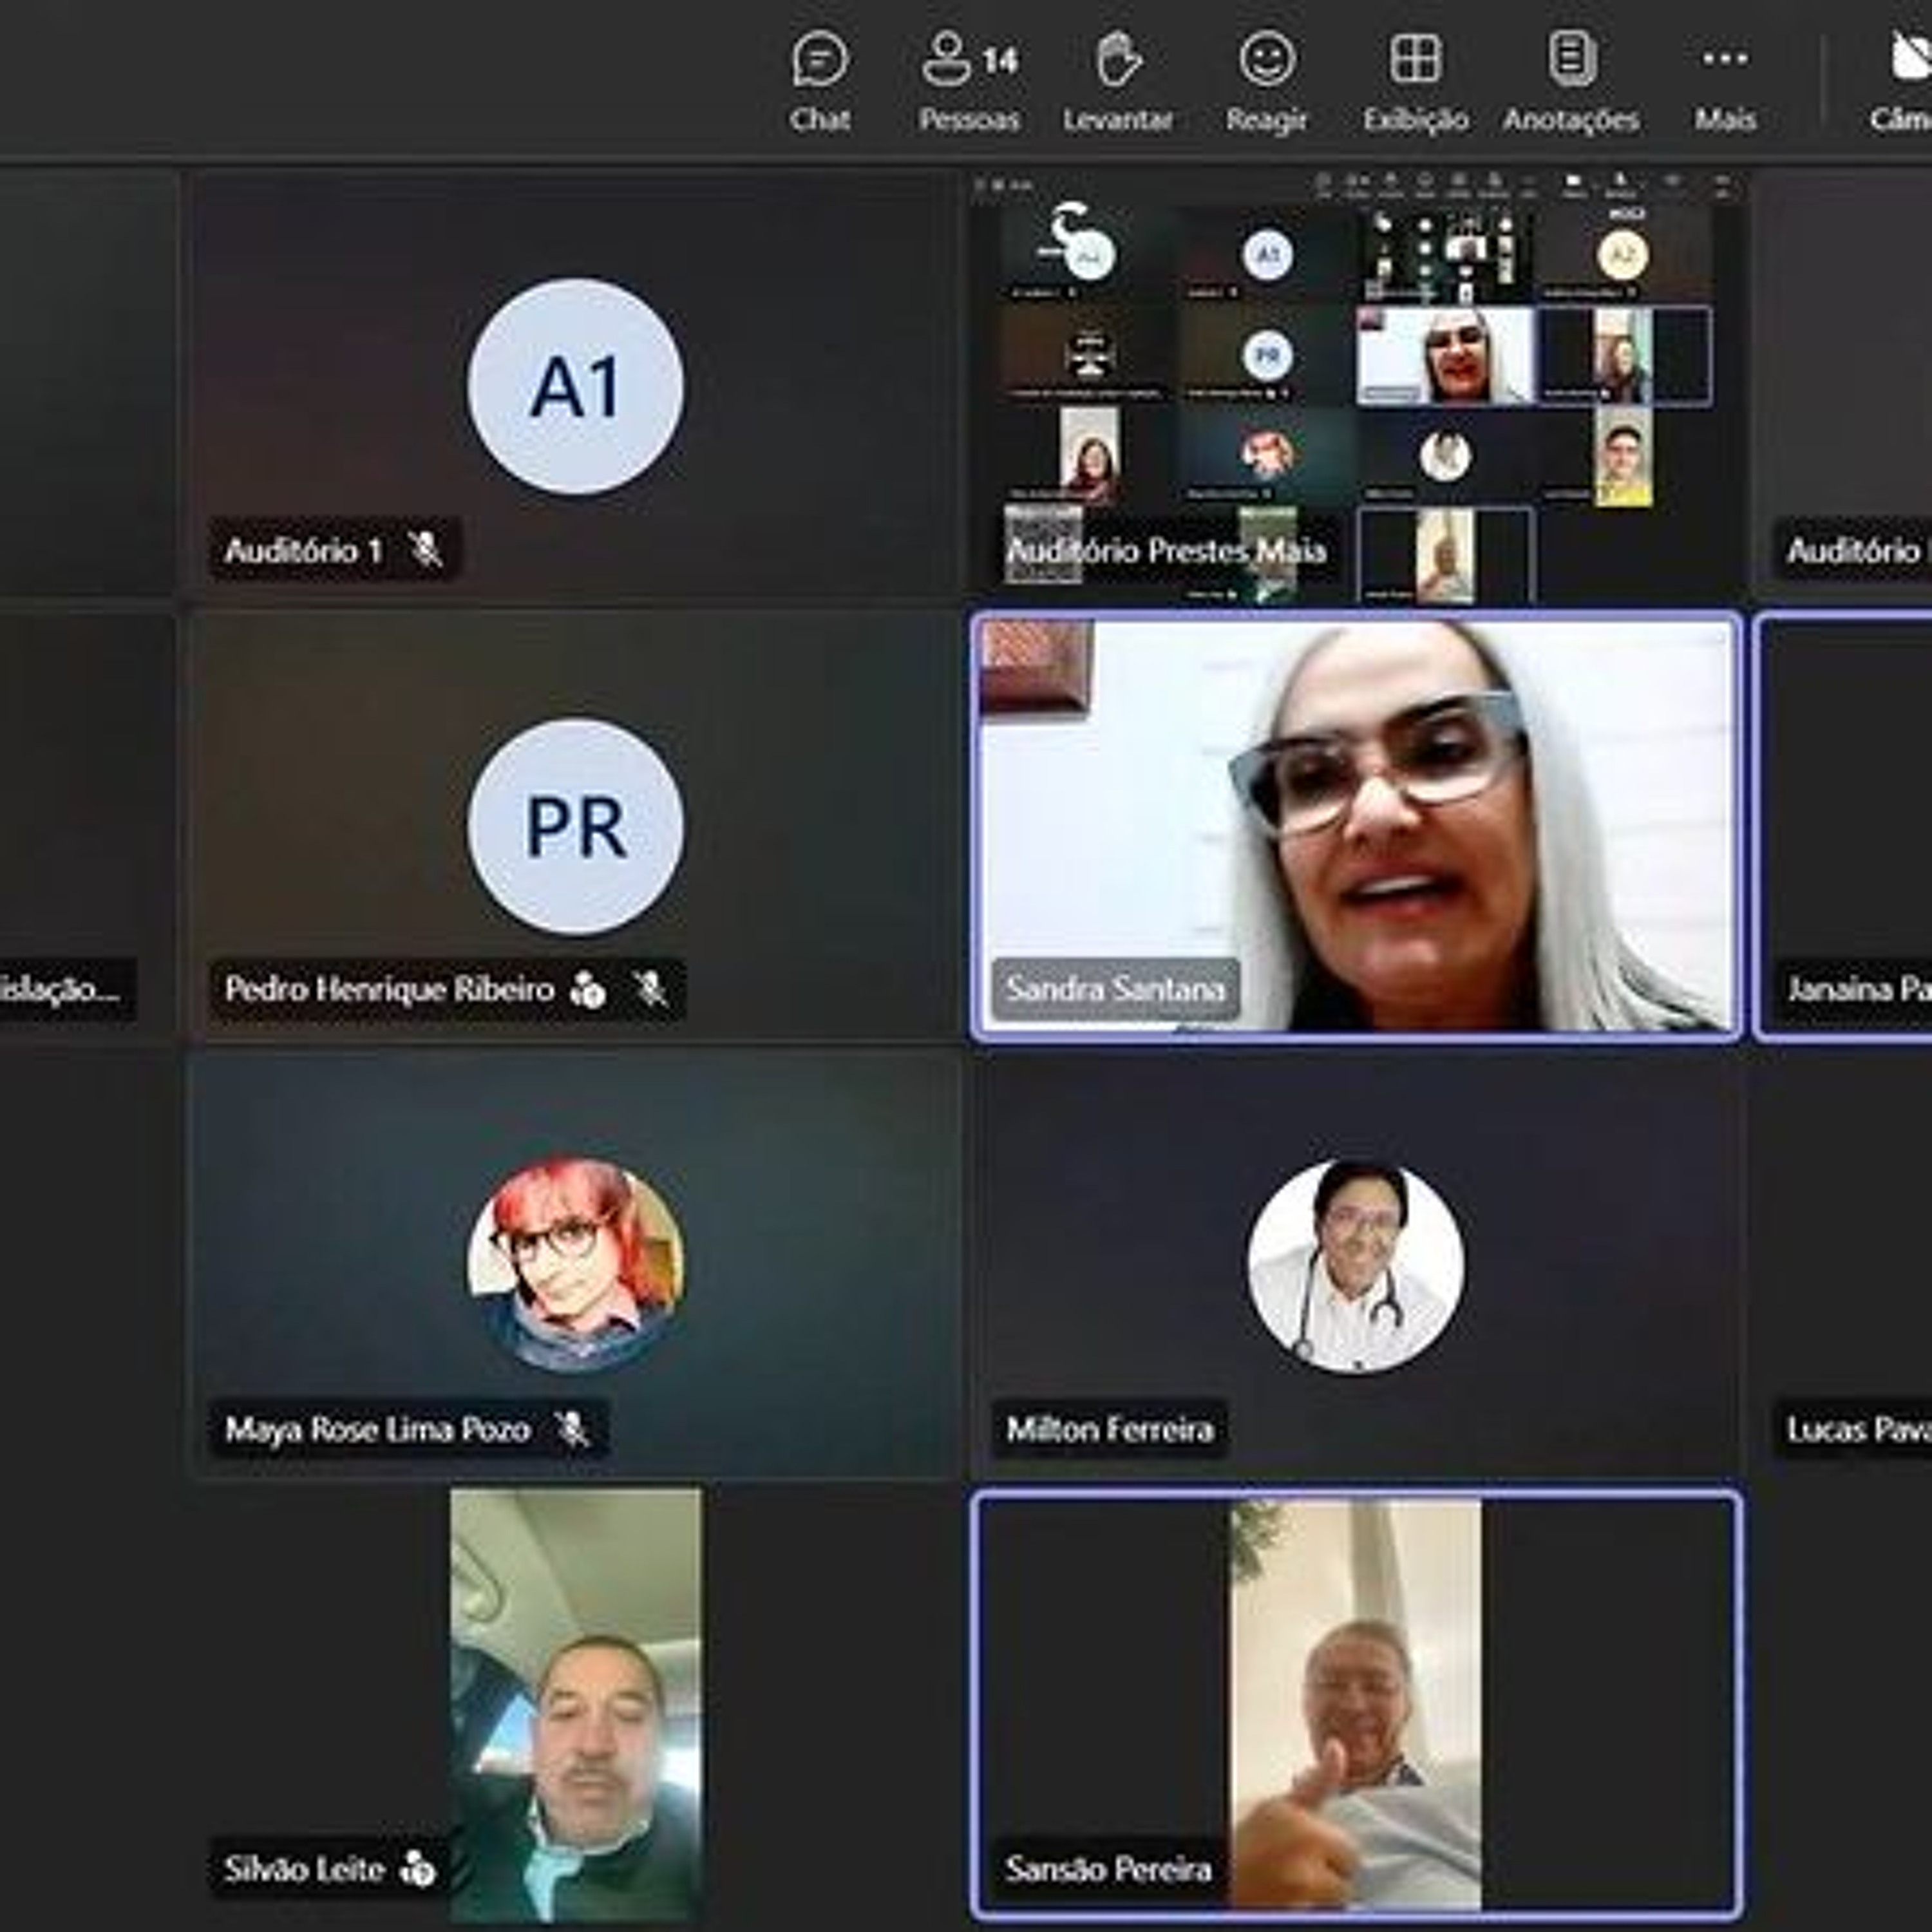This screenshot has height=1932, width=1932.
Task: Click Milton Ferreira's profile picture
Action: click(1356, 1266)
